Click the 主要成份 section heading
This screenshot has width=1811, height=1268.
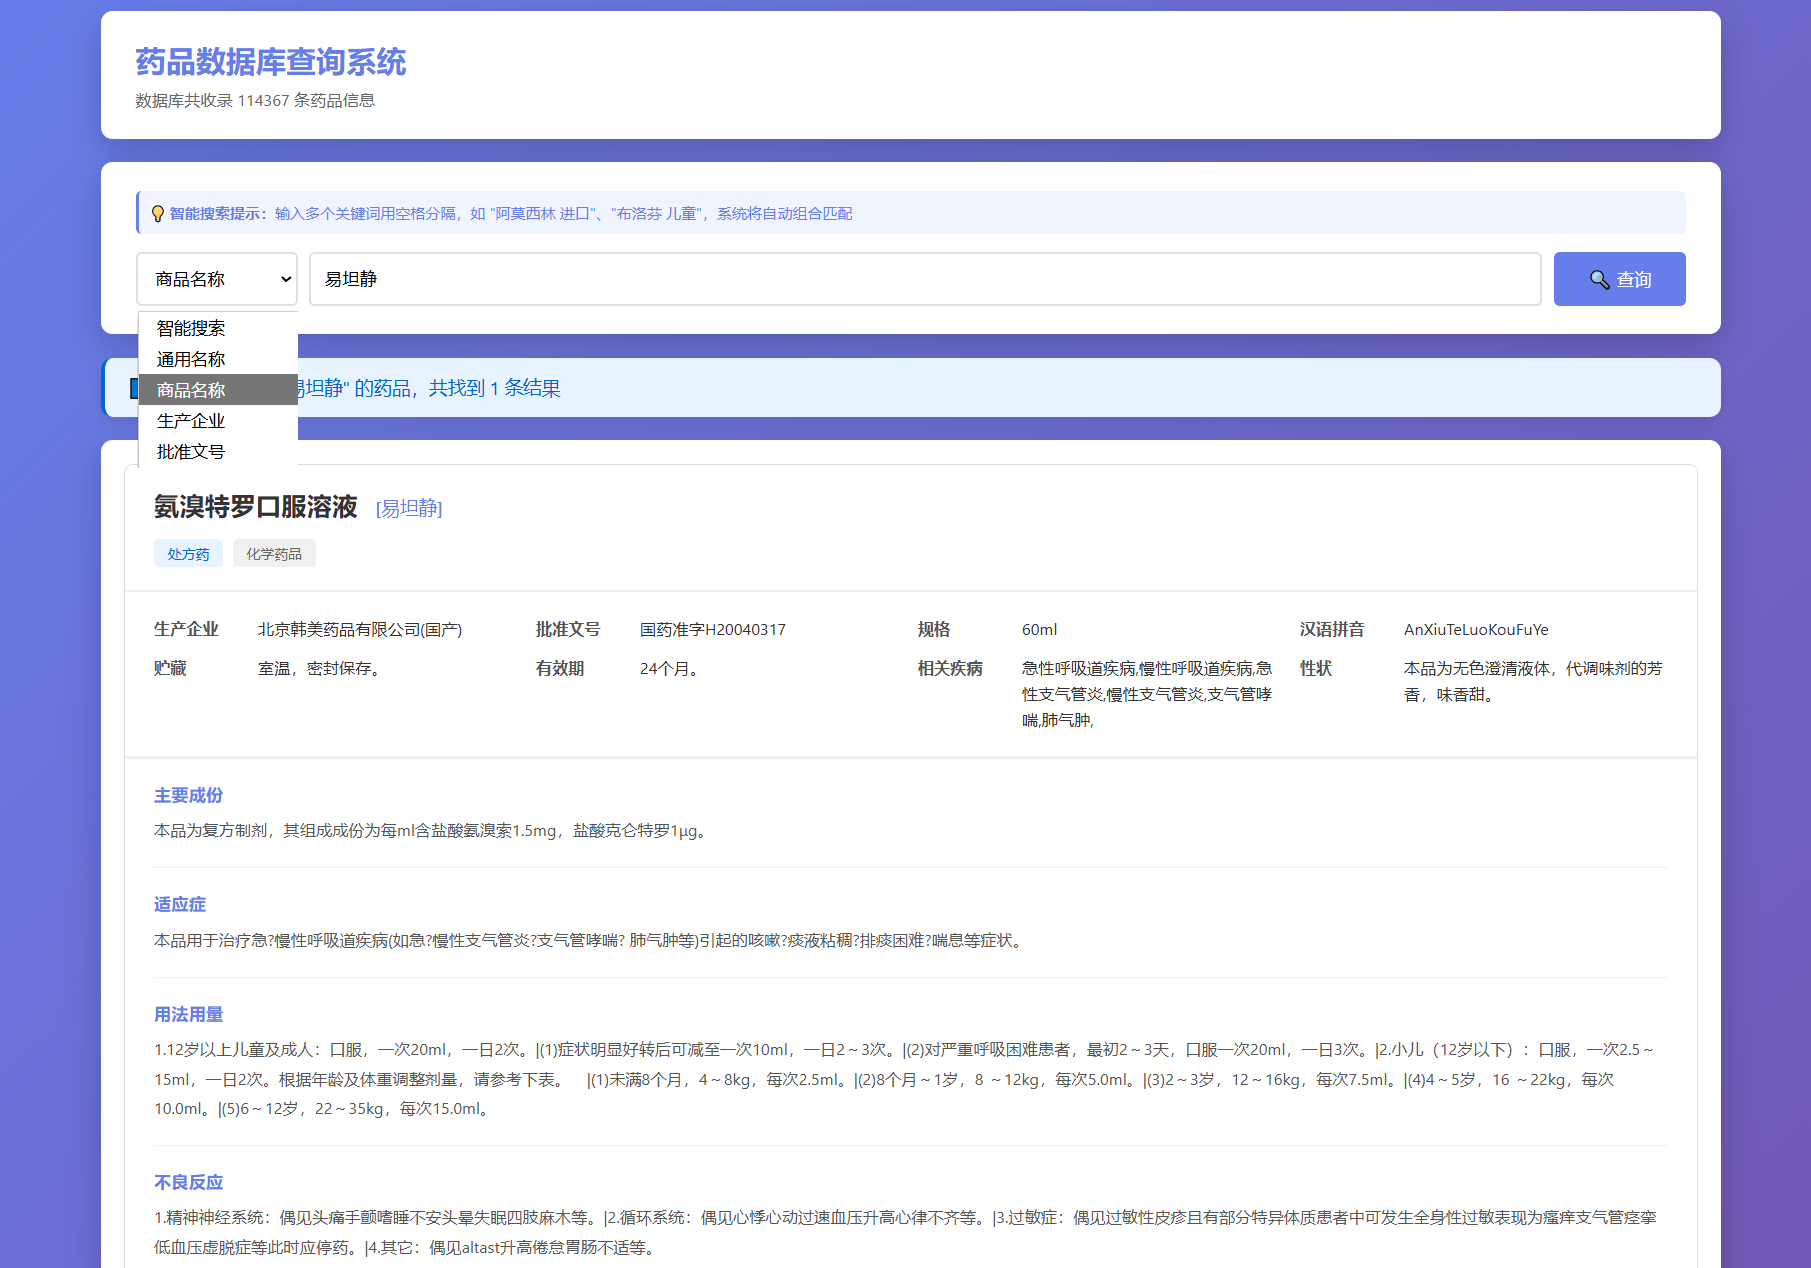click(188, 795)
